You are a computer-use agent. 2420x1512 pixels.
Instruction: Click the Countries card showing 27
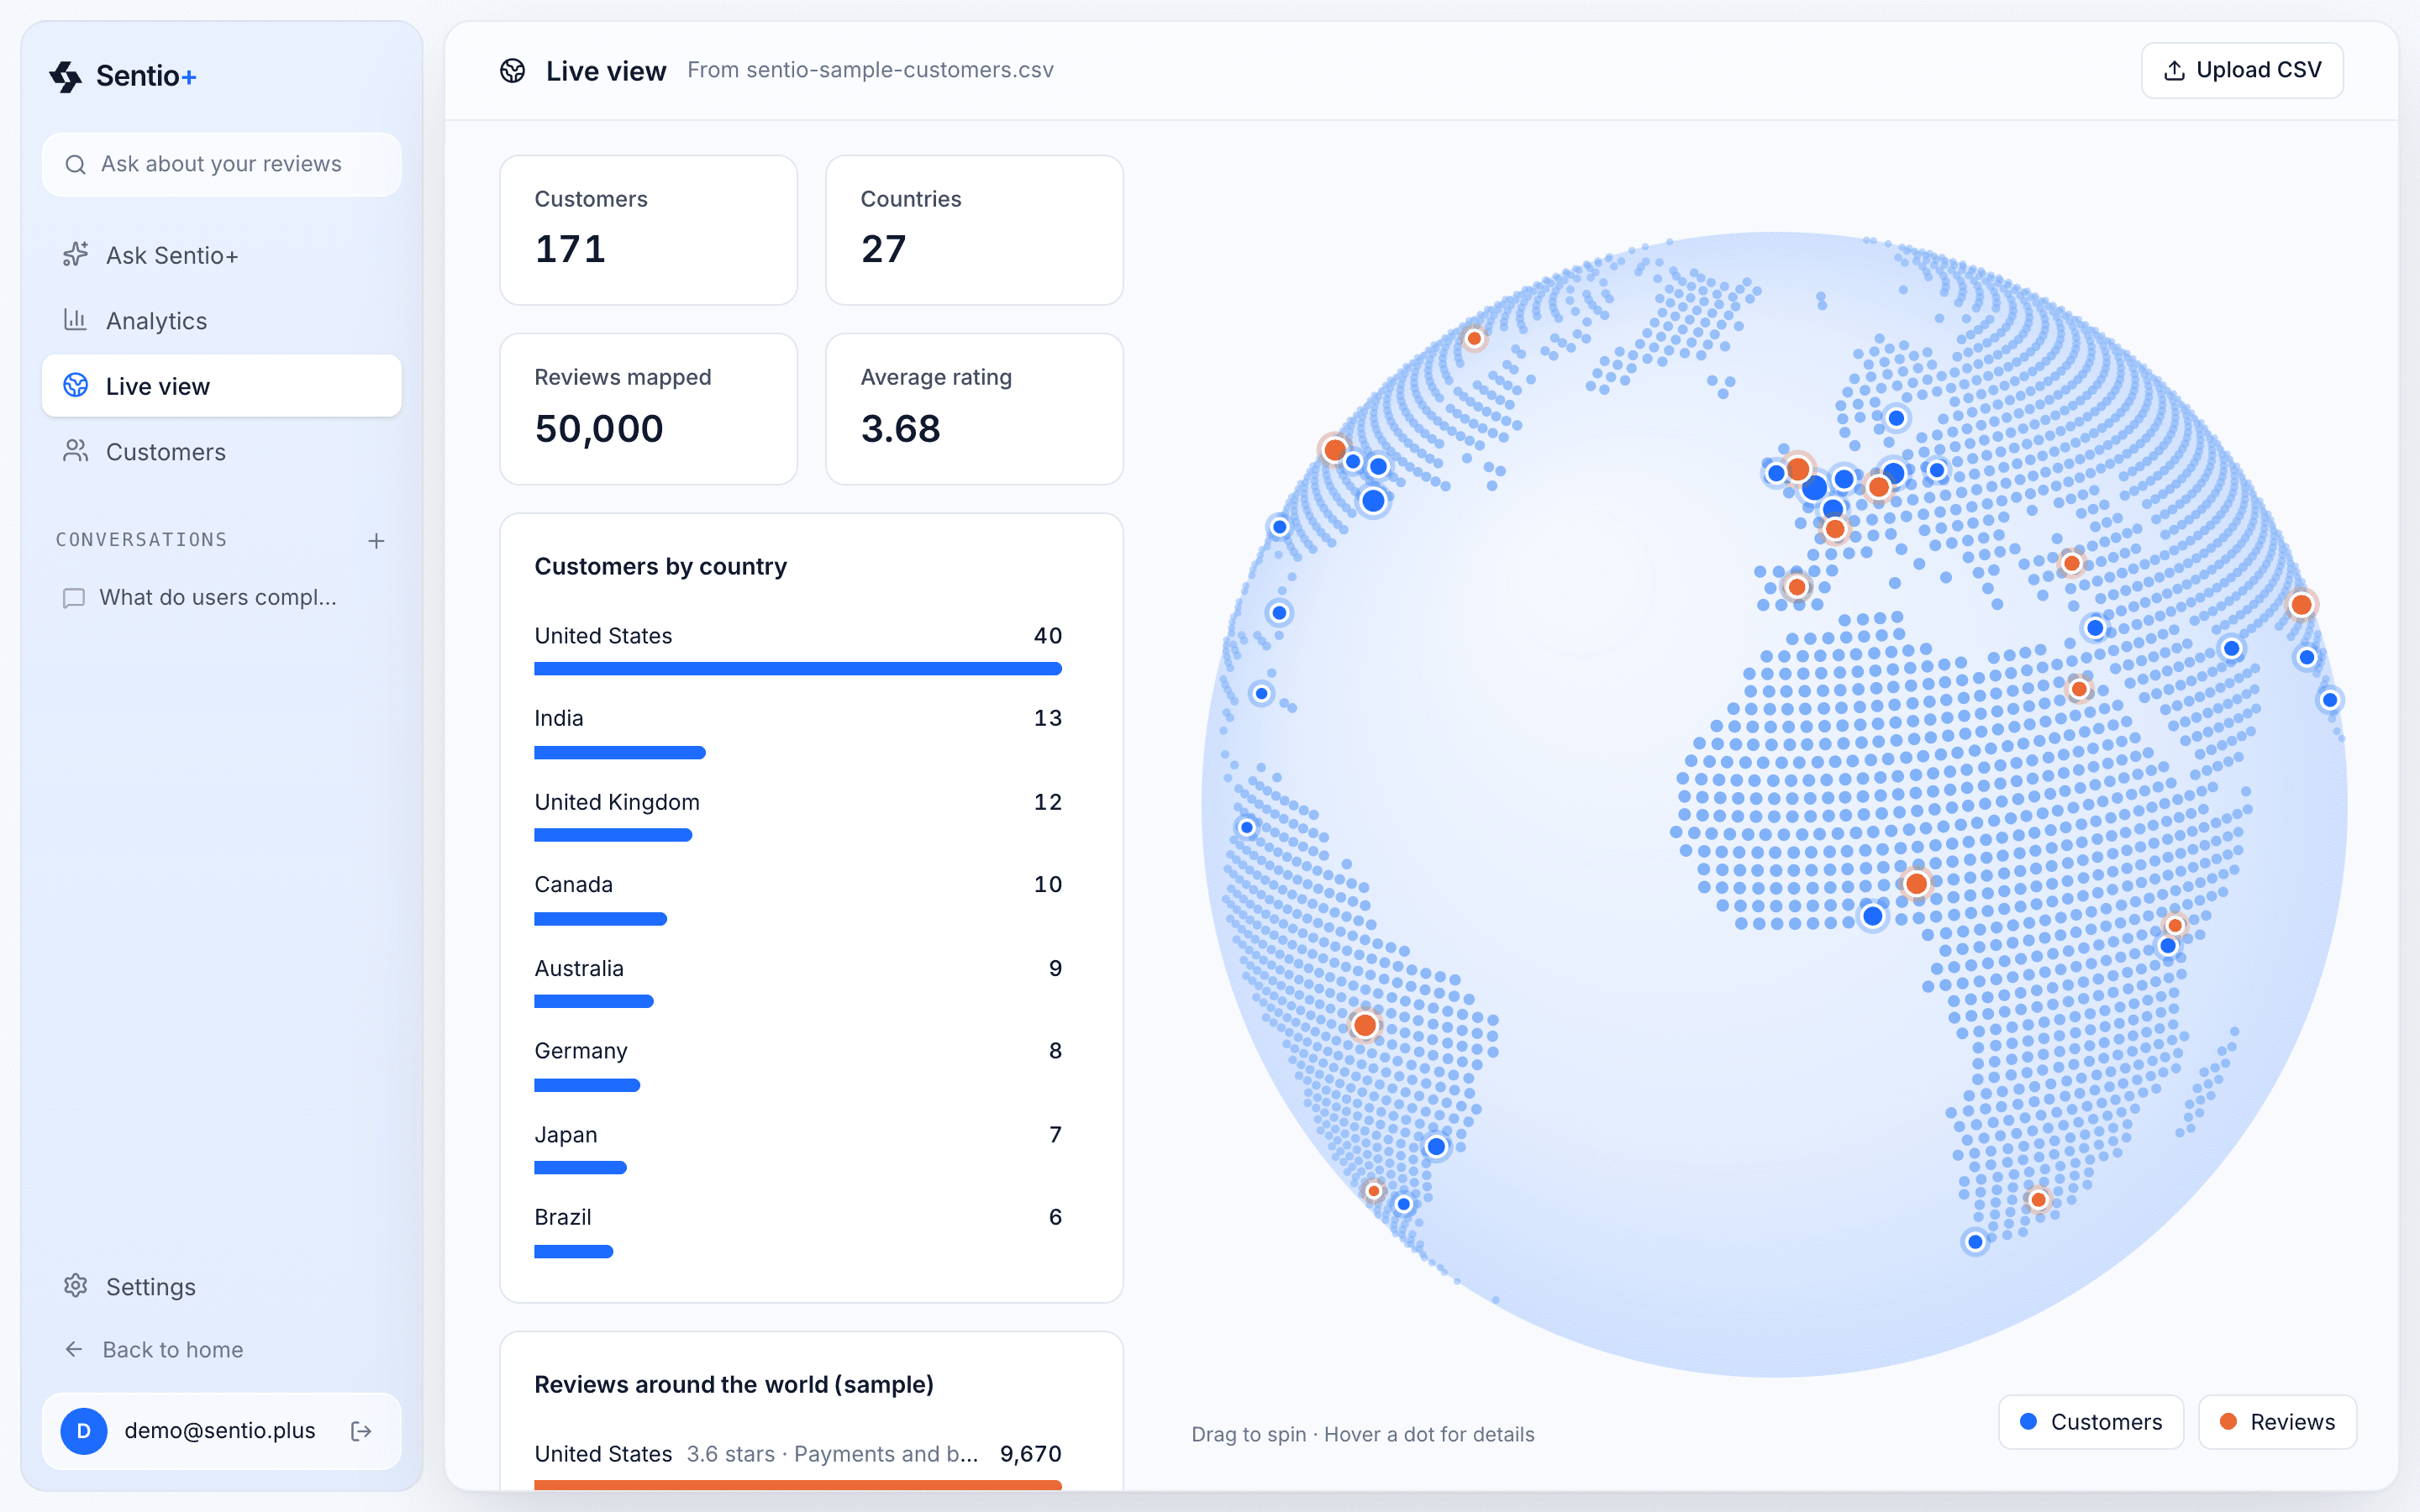pos(975,230)
